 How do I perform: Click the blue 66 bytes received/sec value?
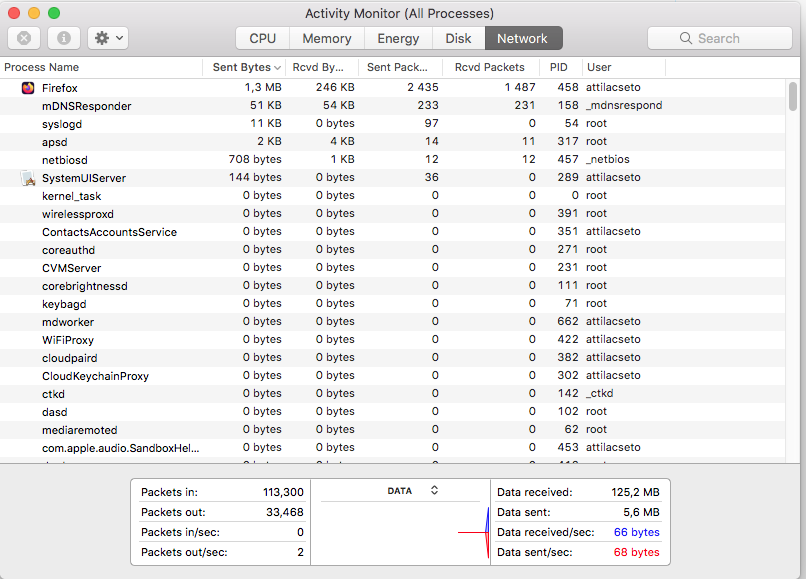[636, 532]
